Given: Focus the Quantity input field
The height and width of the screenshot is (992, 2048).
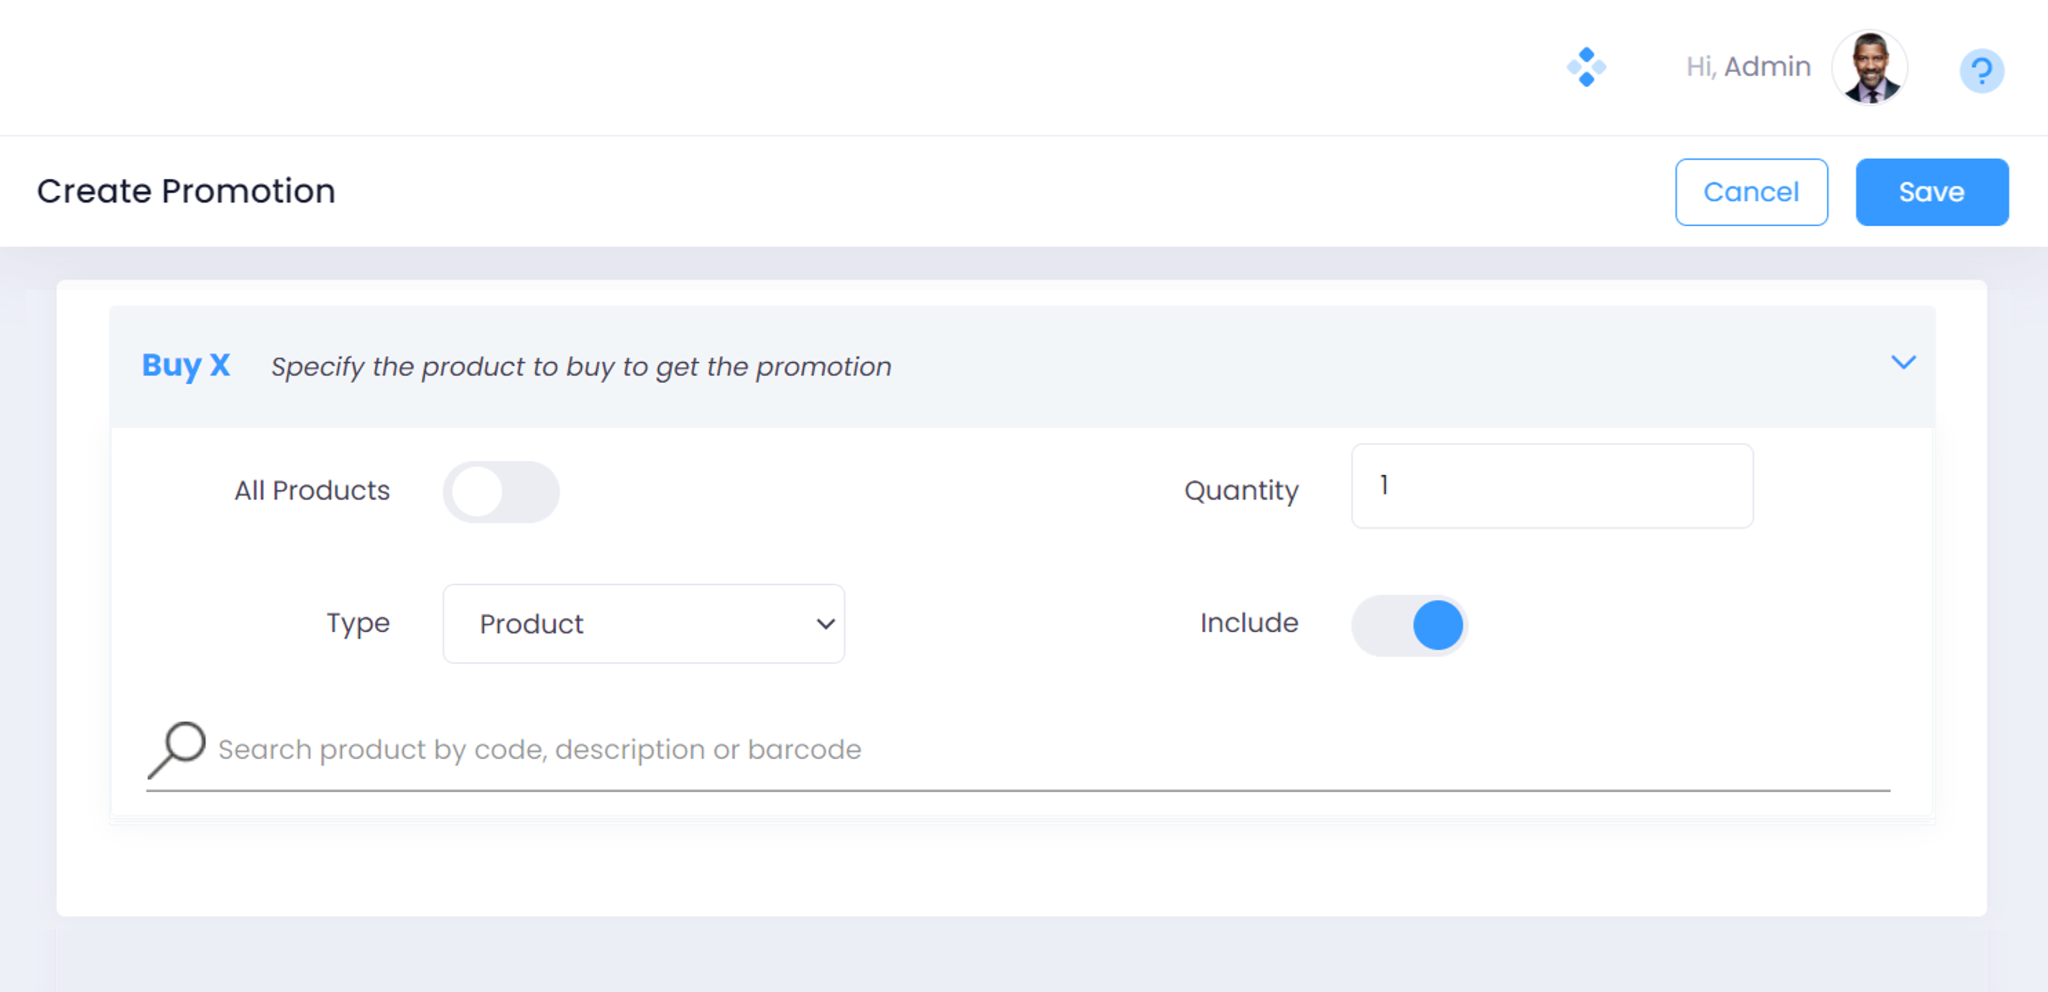Looking at the screenshot, I should pyautogui.click(x=1551, y=486).
